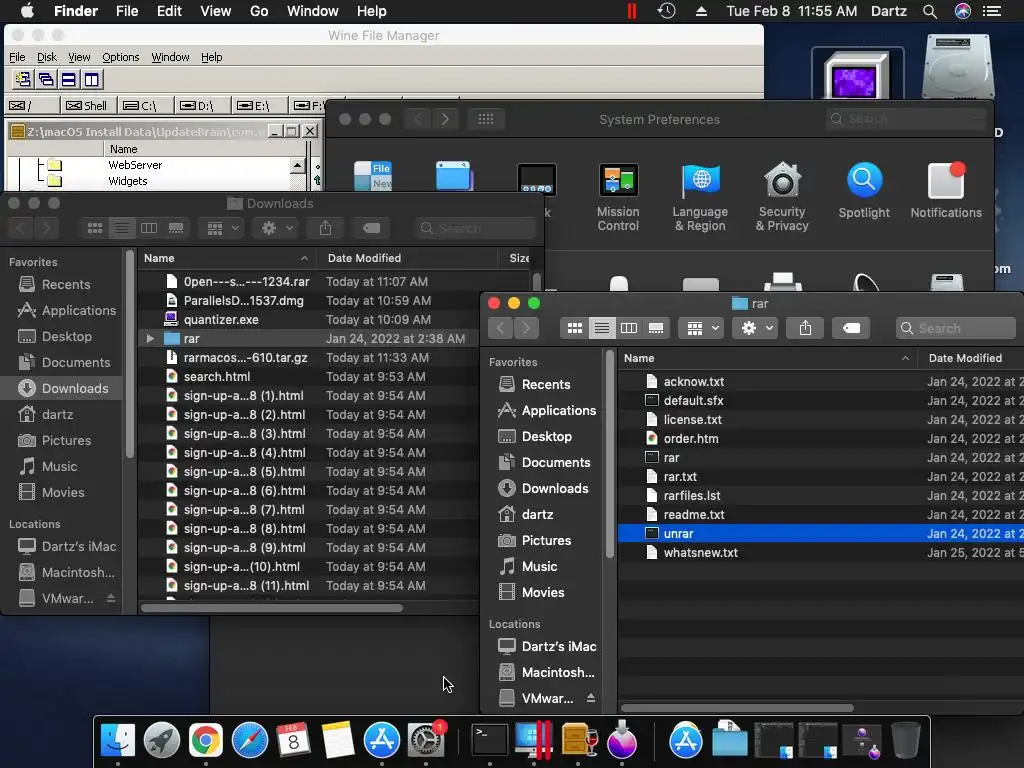Open Mission Control preferences pane
Image resolution: width=1024 pixels, height=768 pixels.
click(x=618, y=197)
